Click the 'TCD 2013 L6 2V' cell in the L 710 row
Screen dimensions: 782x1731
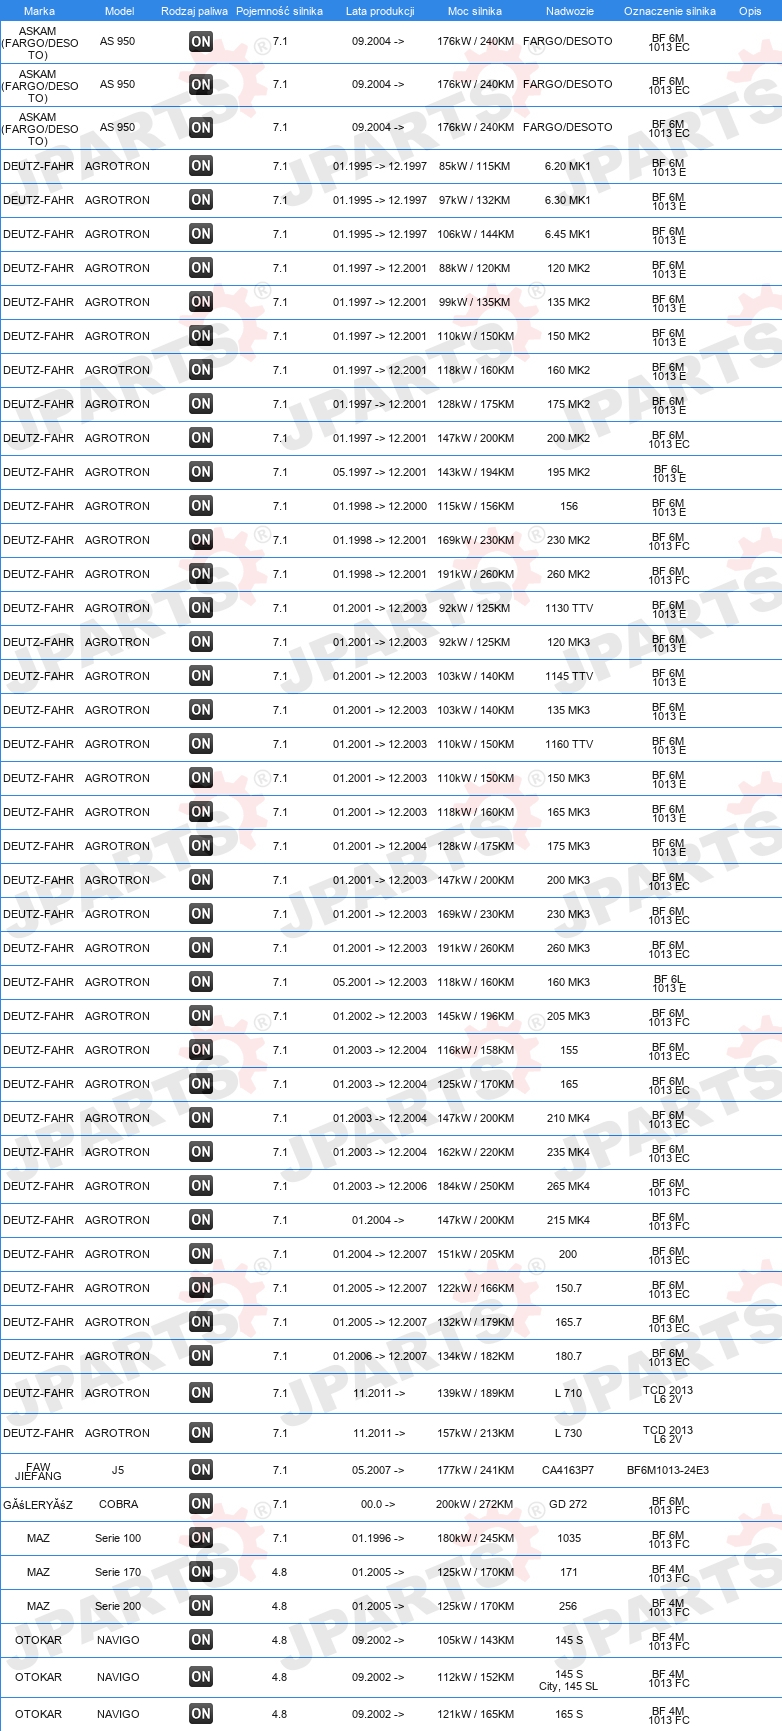pos(668,1394)
